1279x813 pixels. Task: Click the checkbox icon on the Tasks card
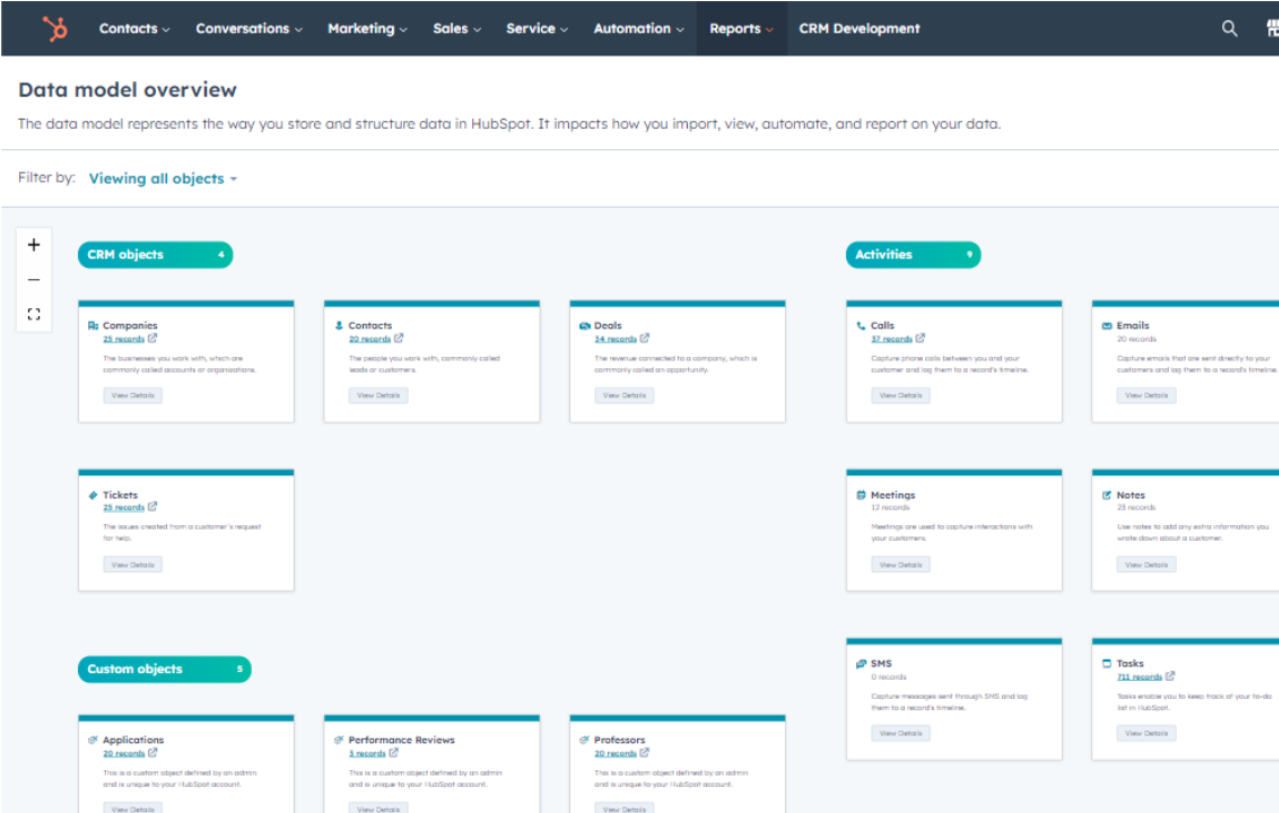pos(1106,662)
